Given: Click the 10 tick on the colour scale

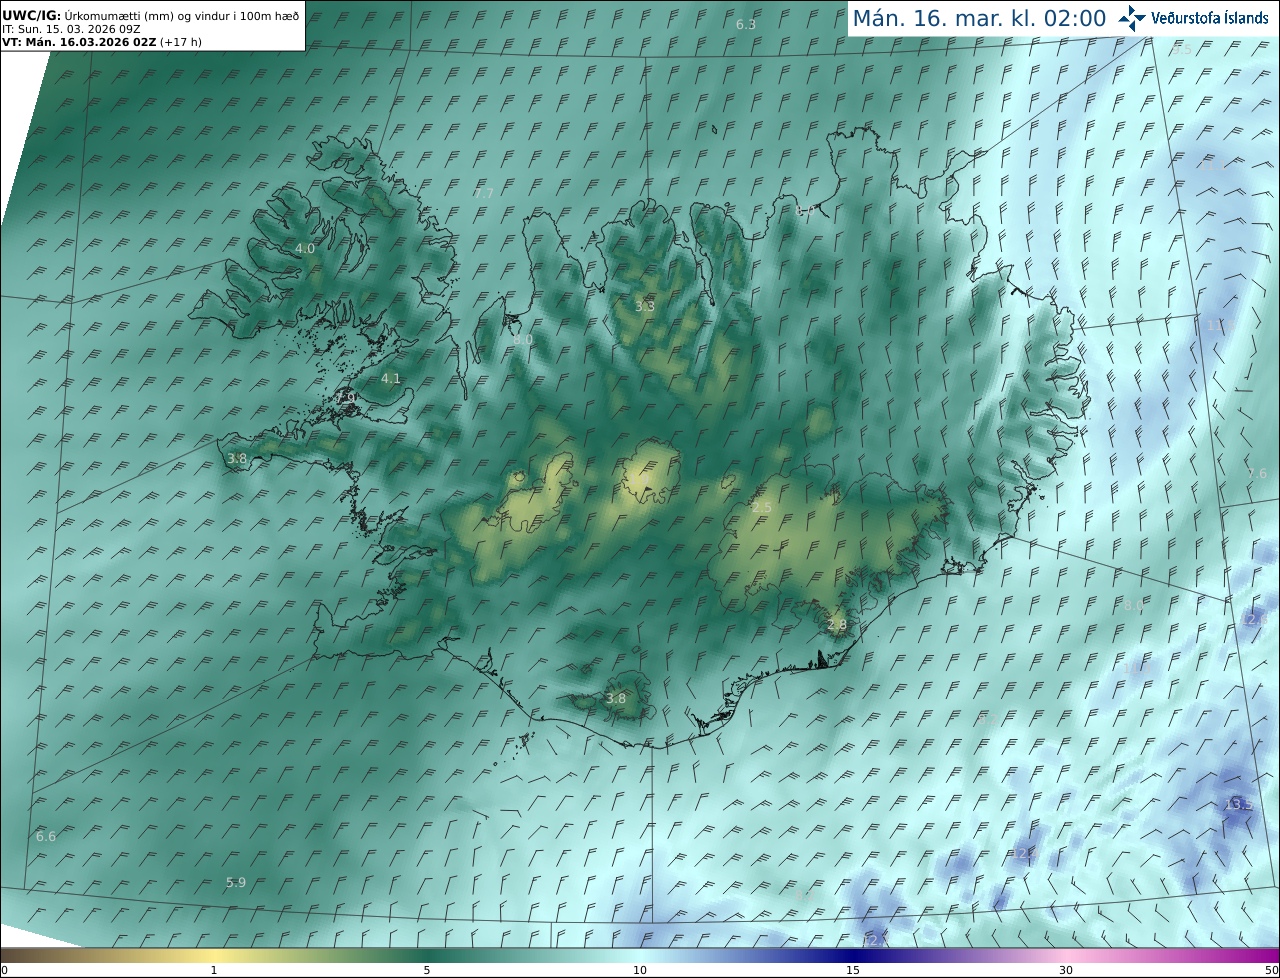Looking at the screenshot, I should pos(640,970).
